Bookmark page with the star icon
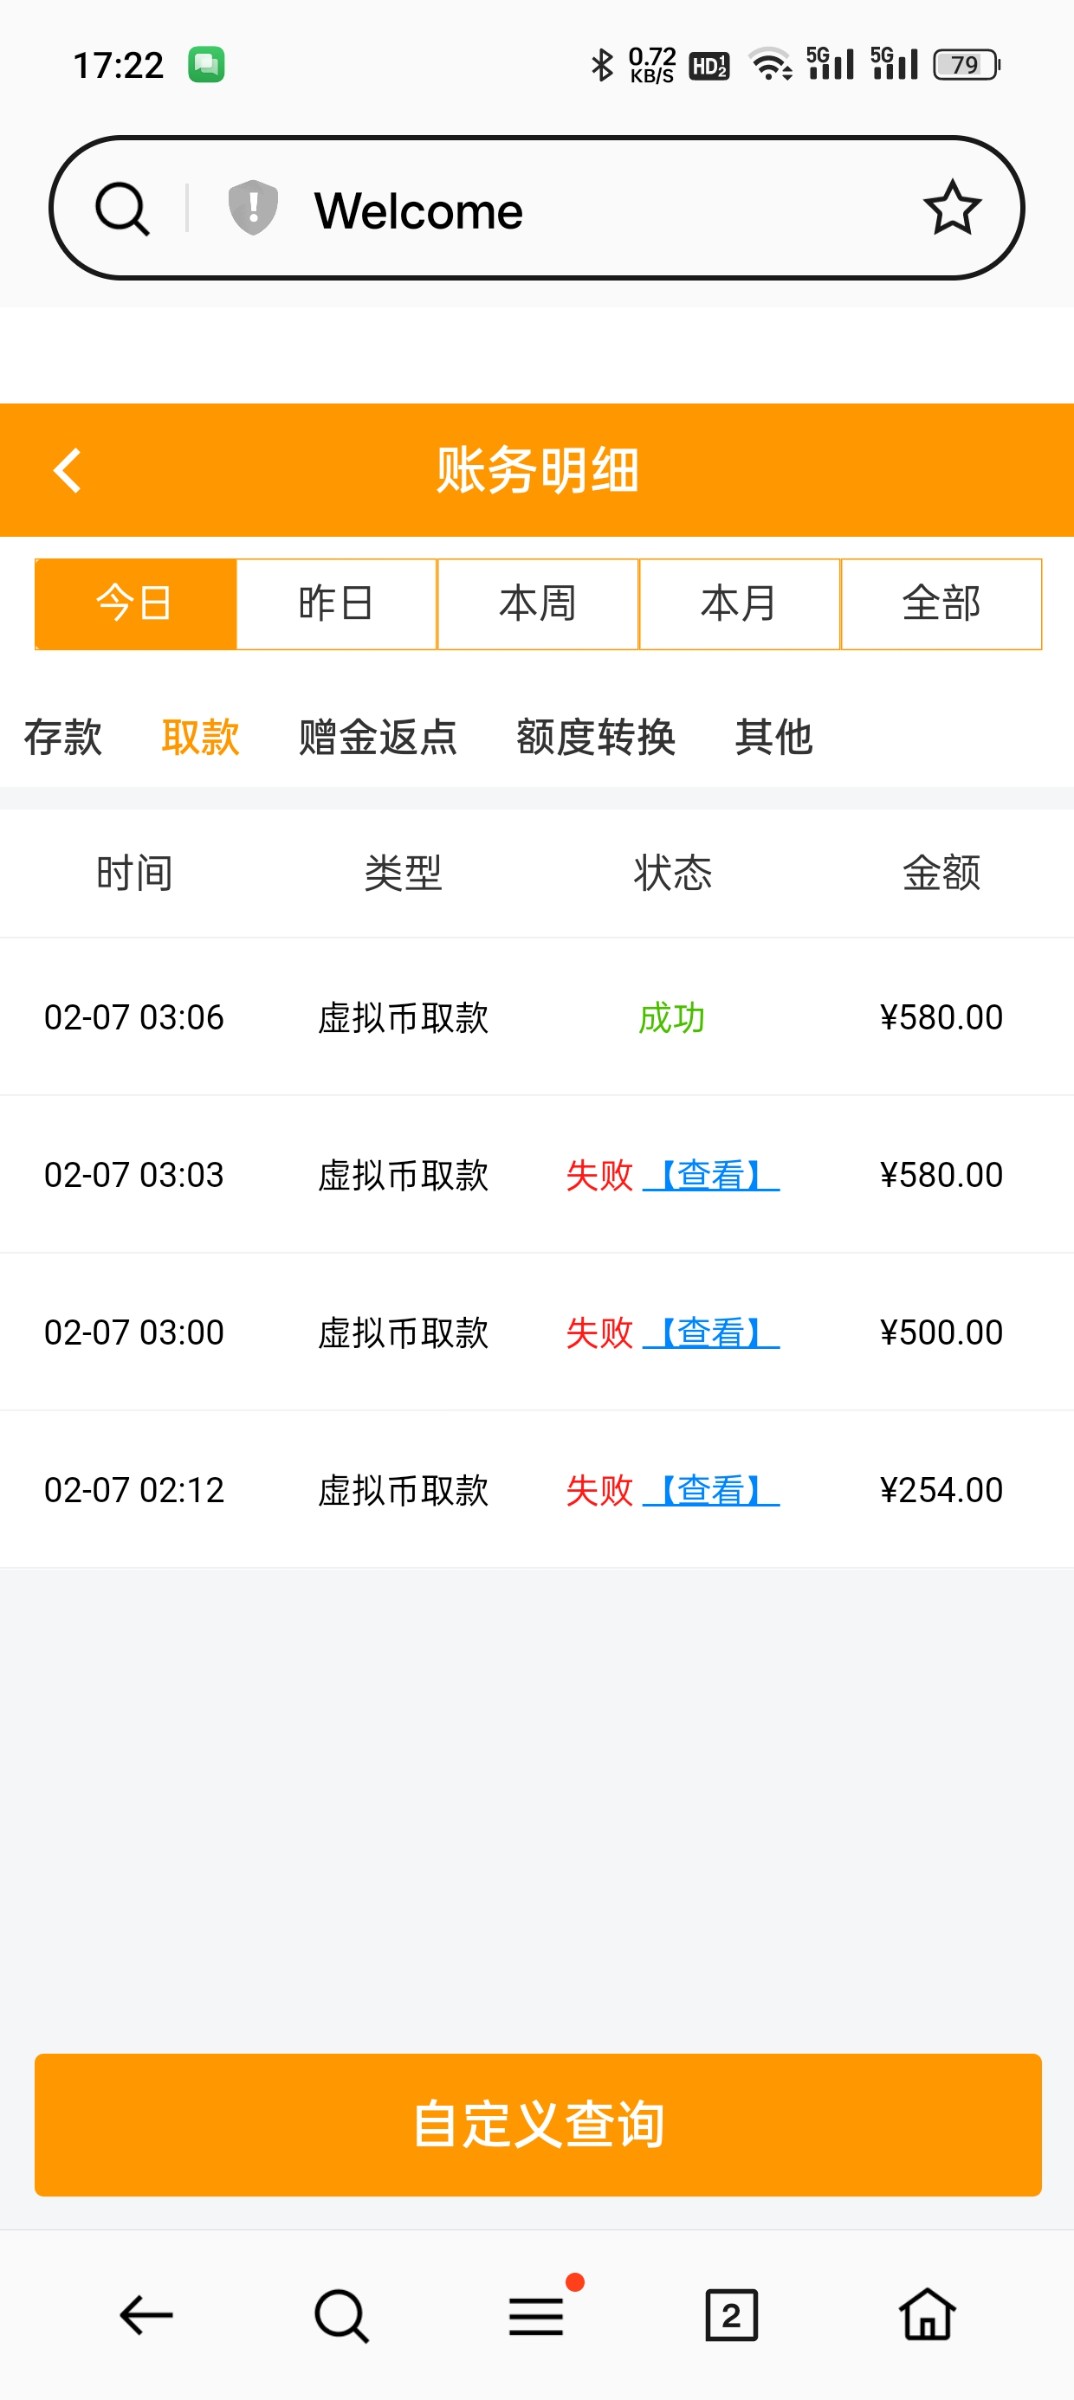 tap(951, 208)
